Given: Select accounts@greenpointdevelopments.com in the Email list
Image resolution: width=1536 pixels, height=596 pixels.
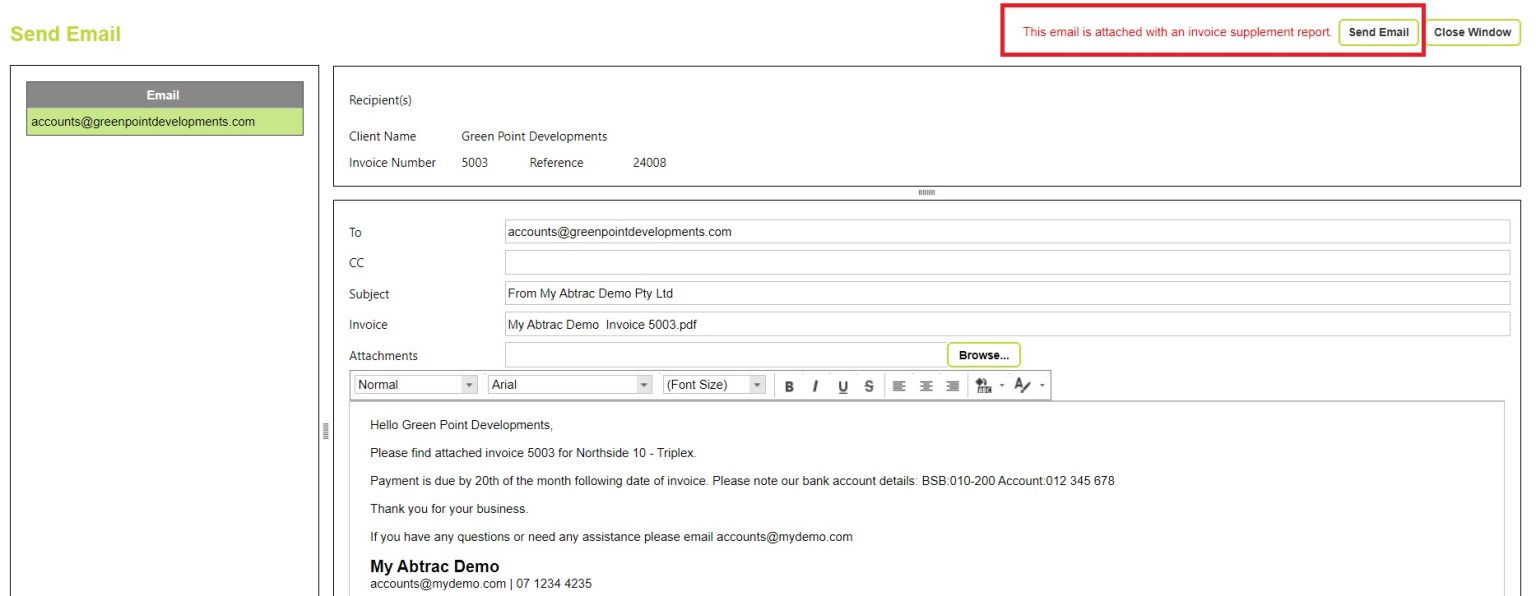Looking at the screenshot, I should (x=164, y=122).
